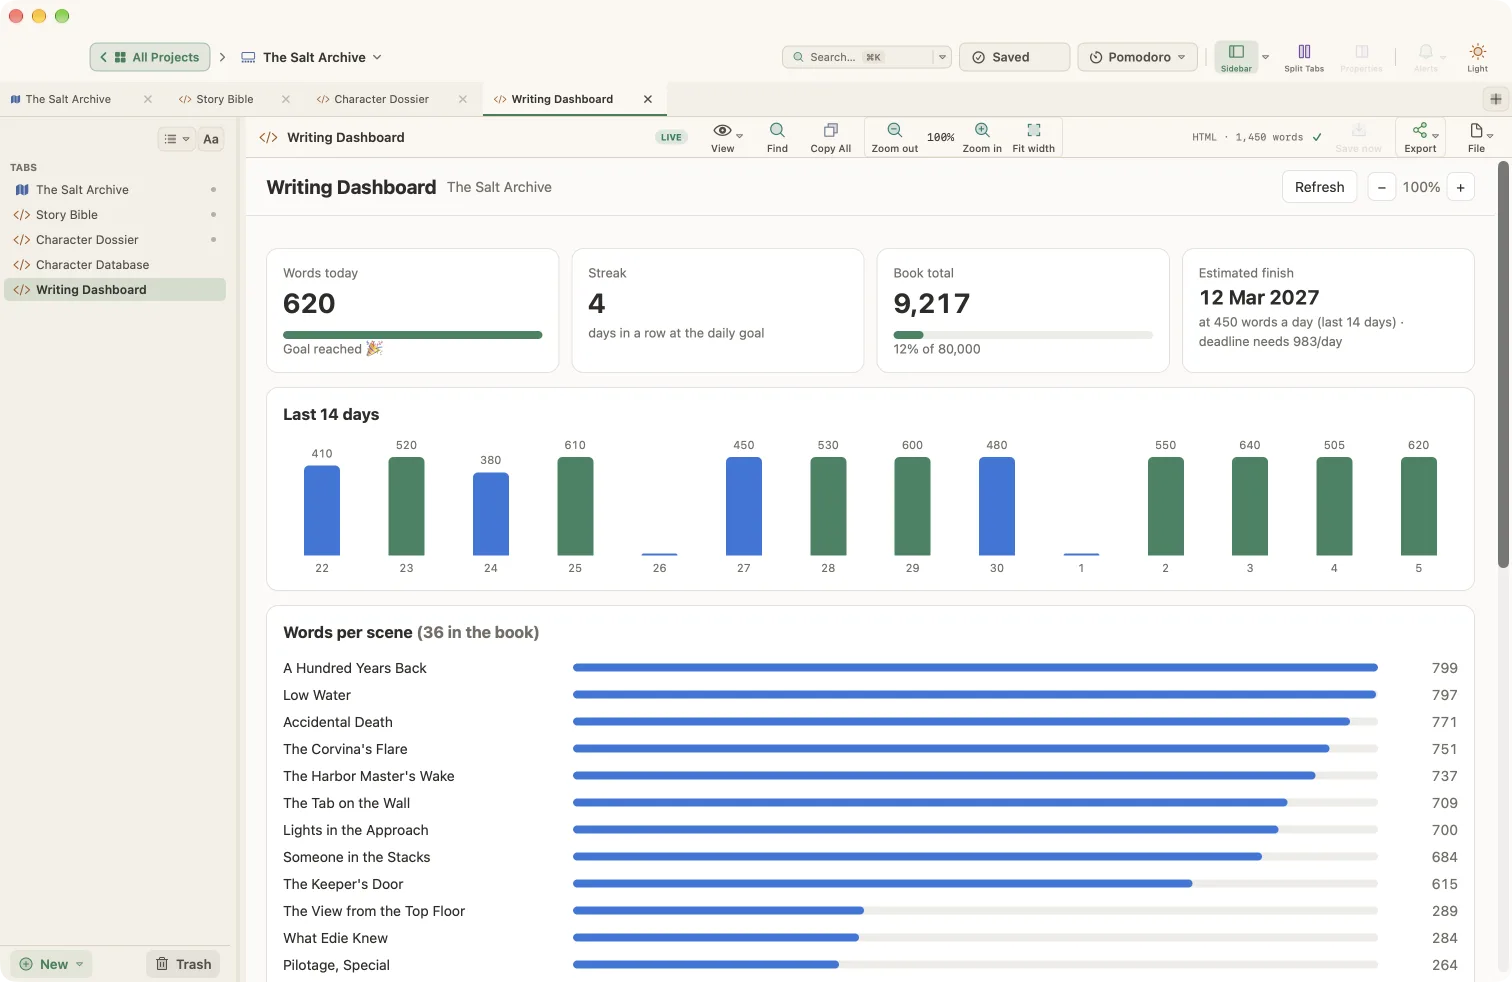Screen dimensions: 1512x982
Task: Click the Aa font settings button
Action: [x=211, y=139]
